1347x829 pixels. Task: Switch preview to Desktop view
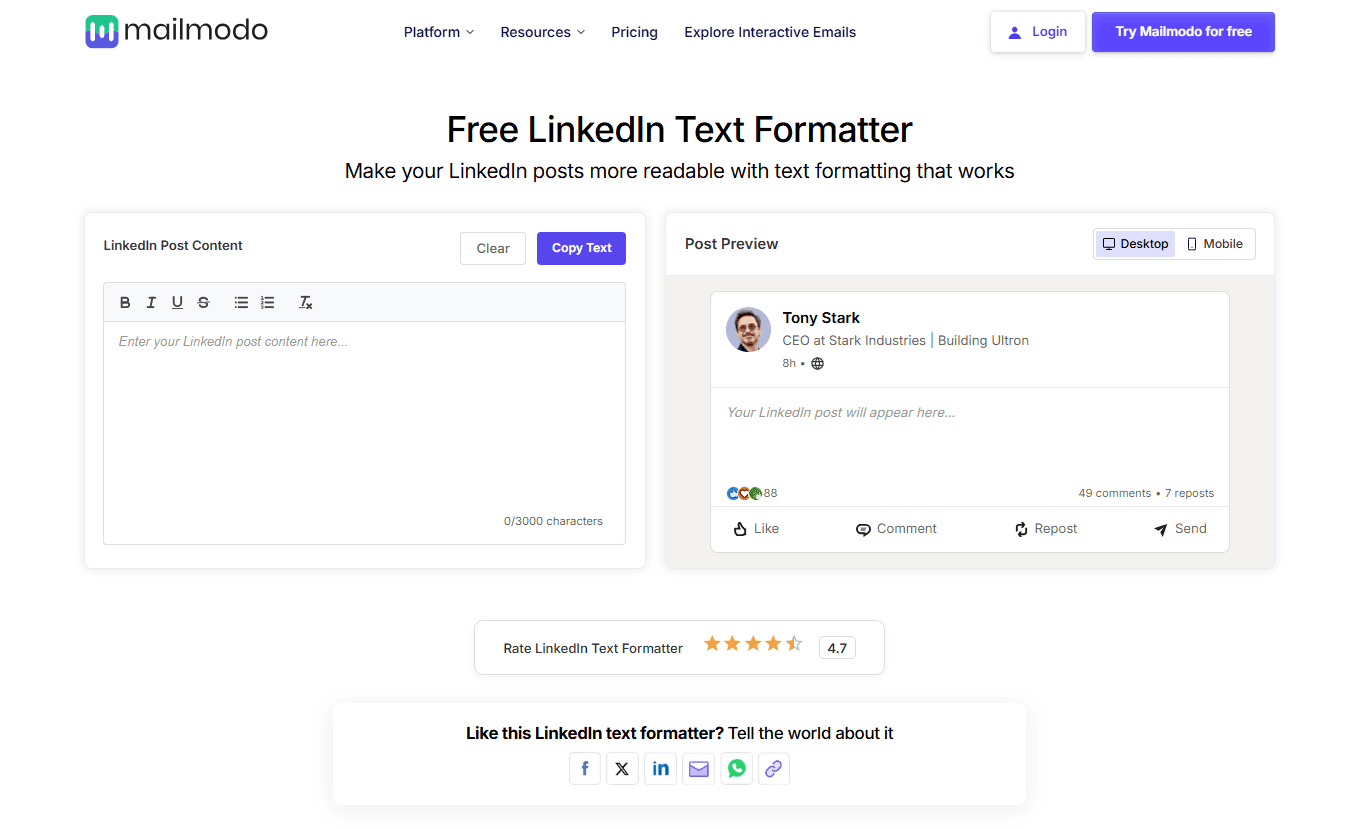pos(1135,244)
